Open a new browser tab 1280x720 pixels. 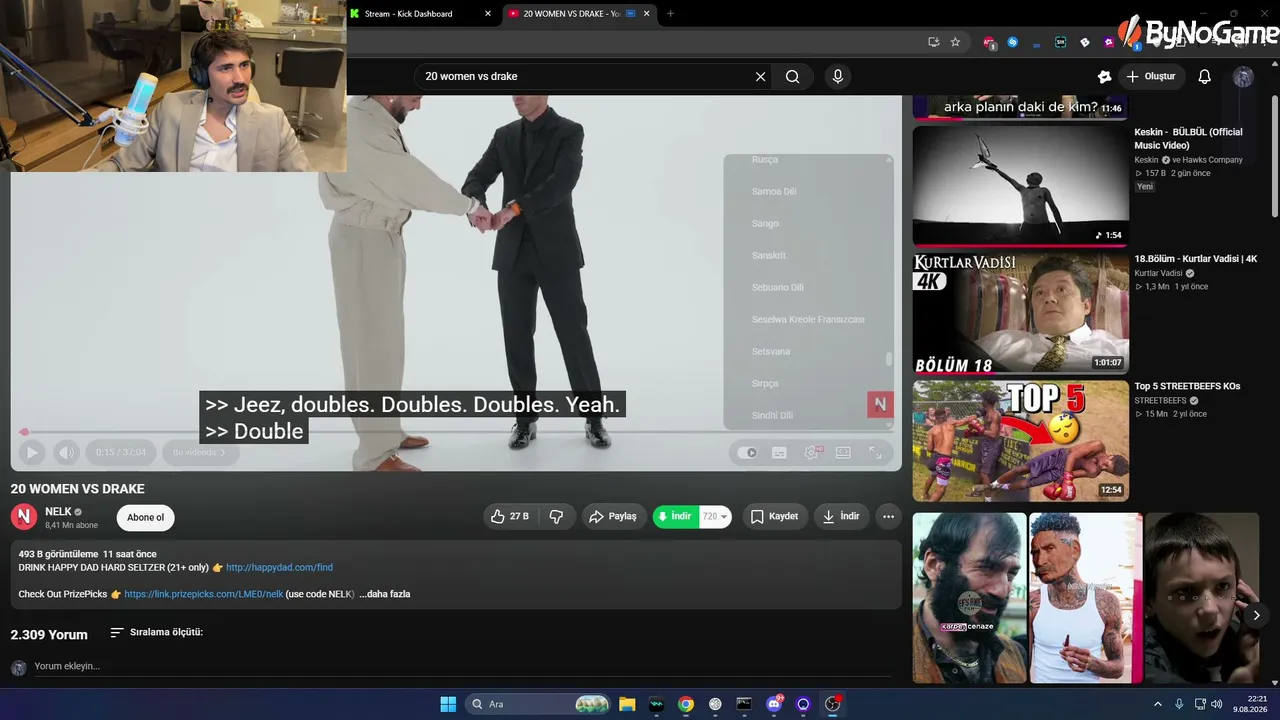[x=670, y=14]
